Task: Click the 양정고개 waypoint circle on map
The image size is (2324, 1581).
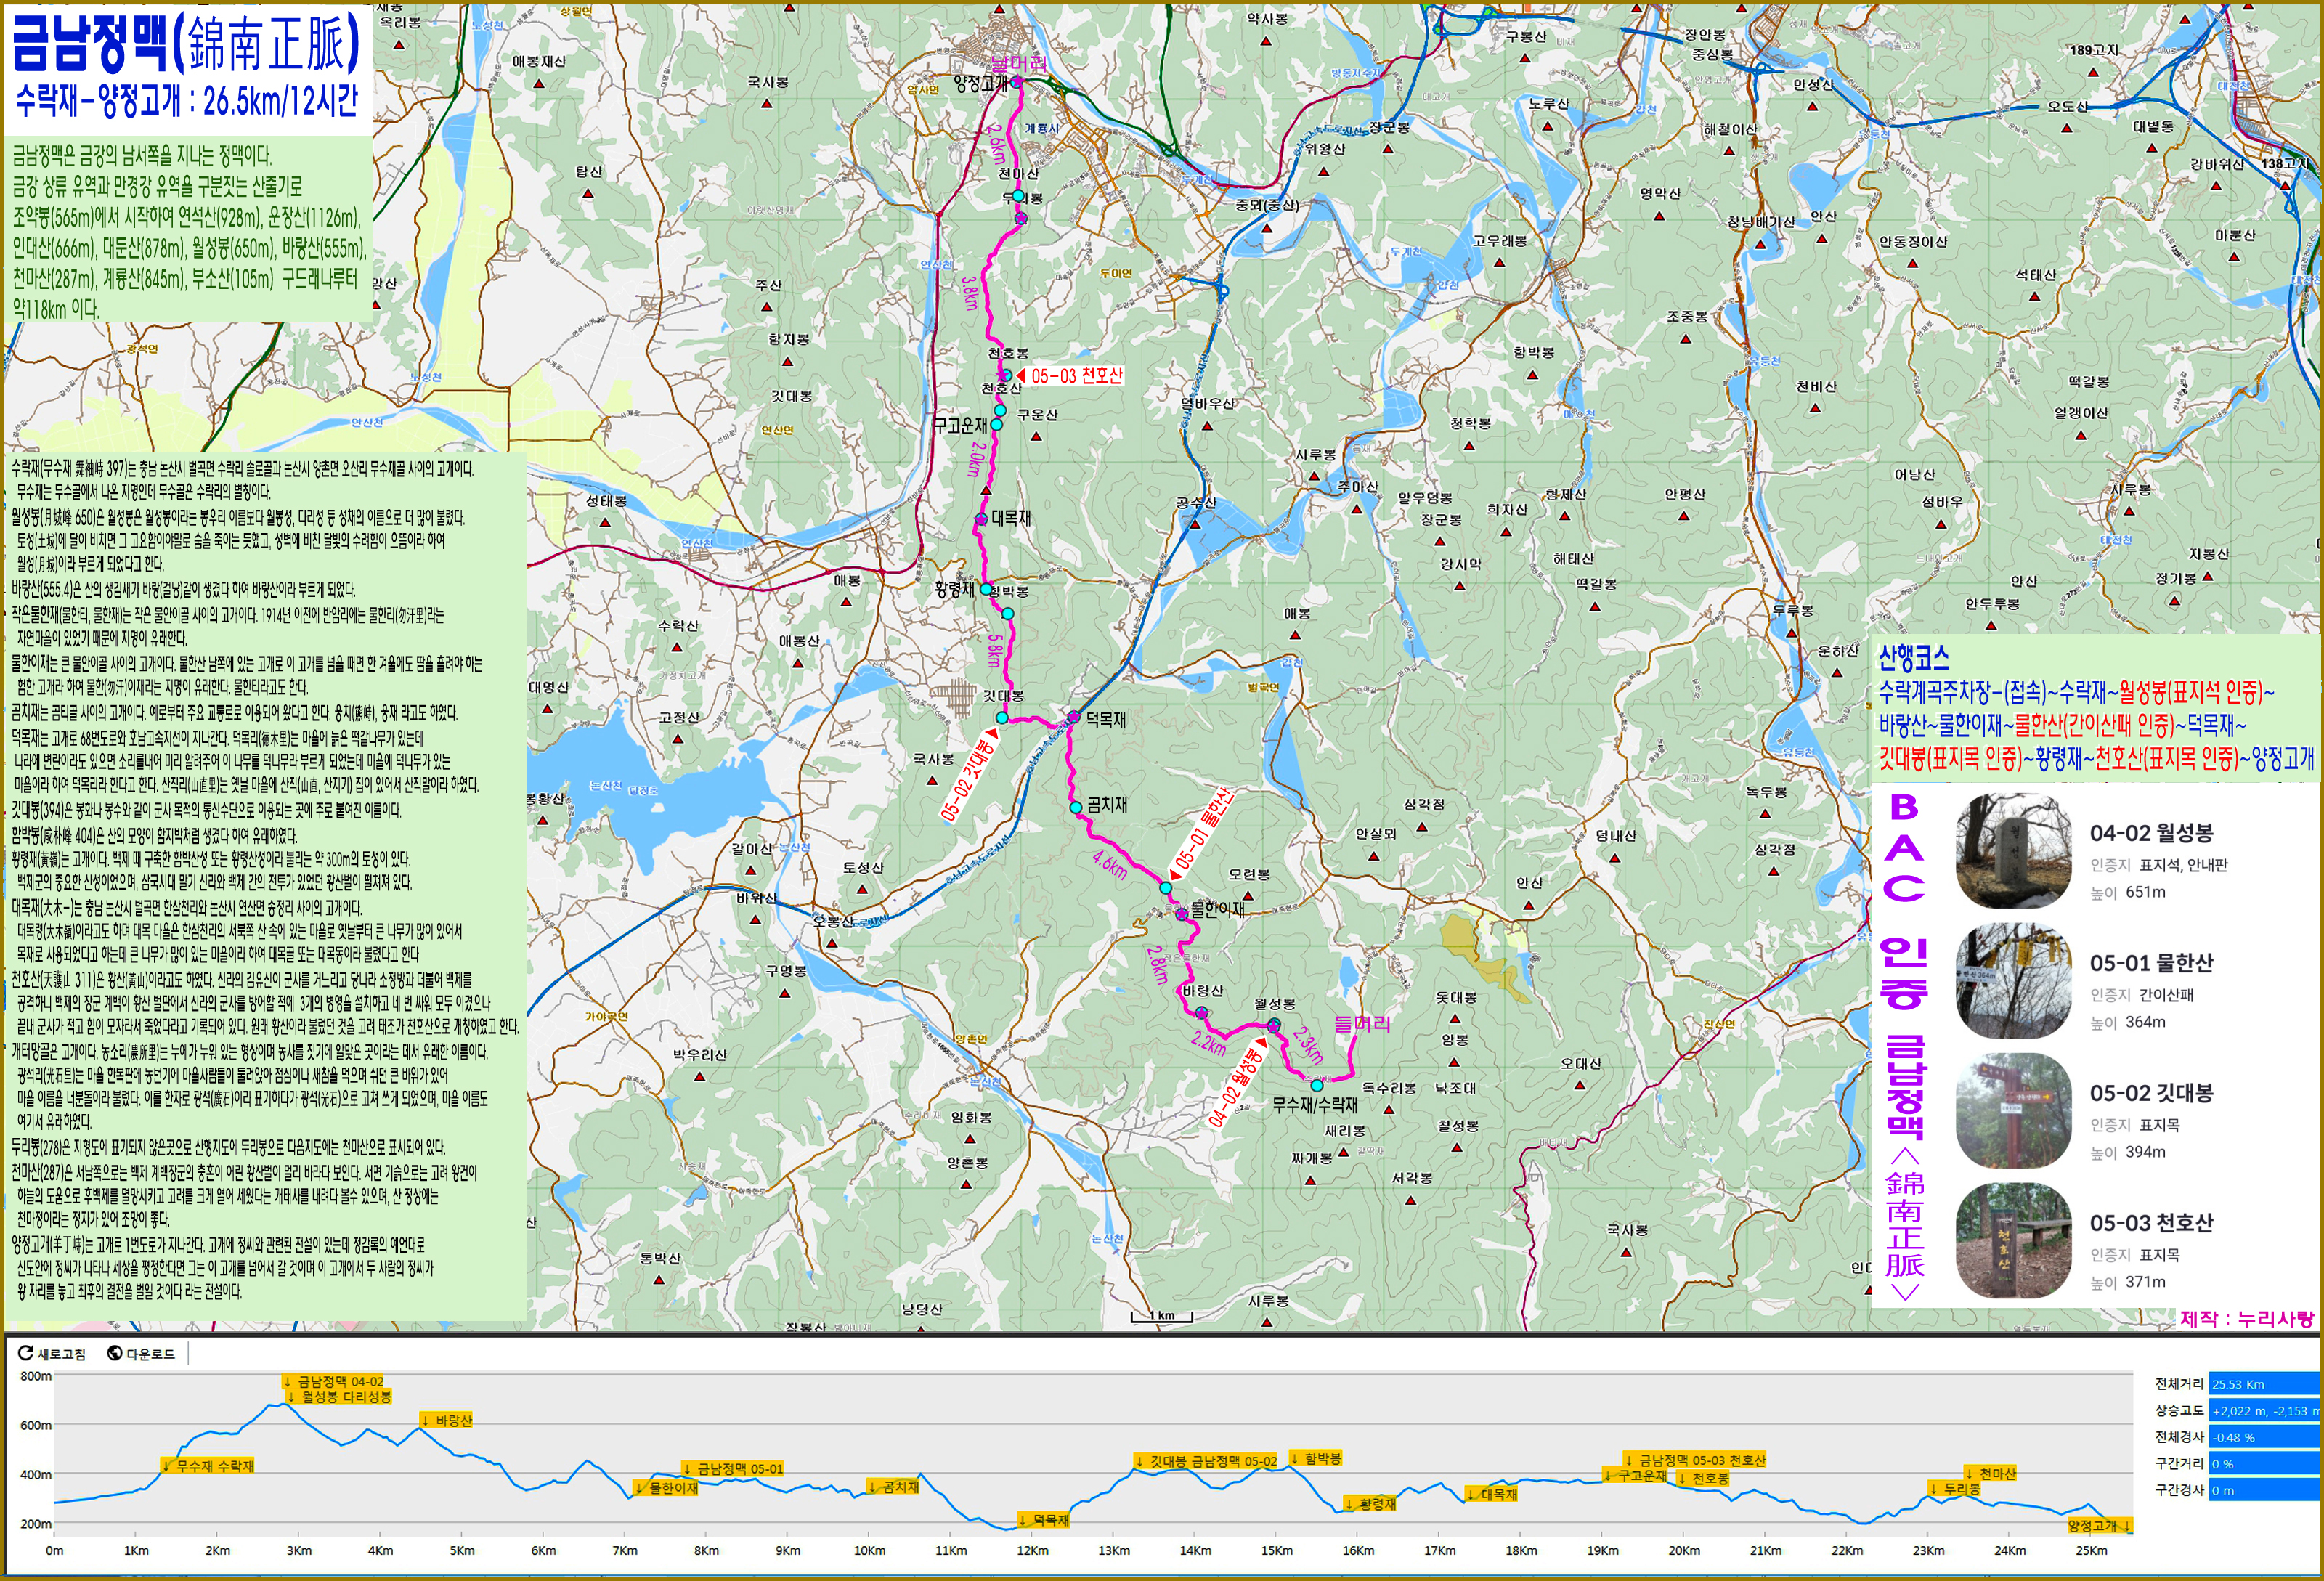Action: [1017, 82]
